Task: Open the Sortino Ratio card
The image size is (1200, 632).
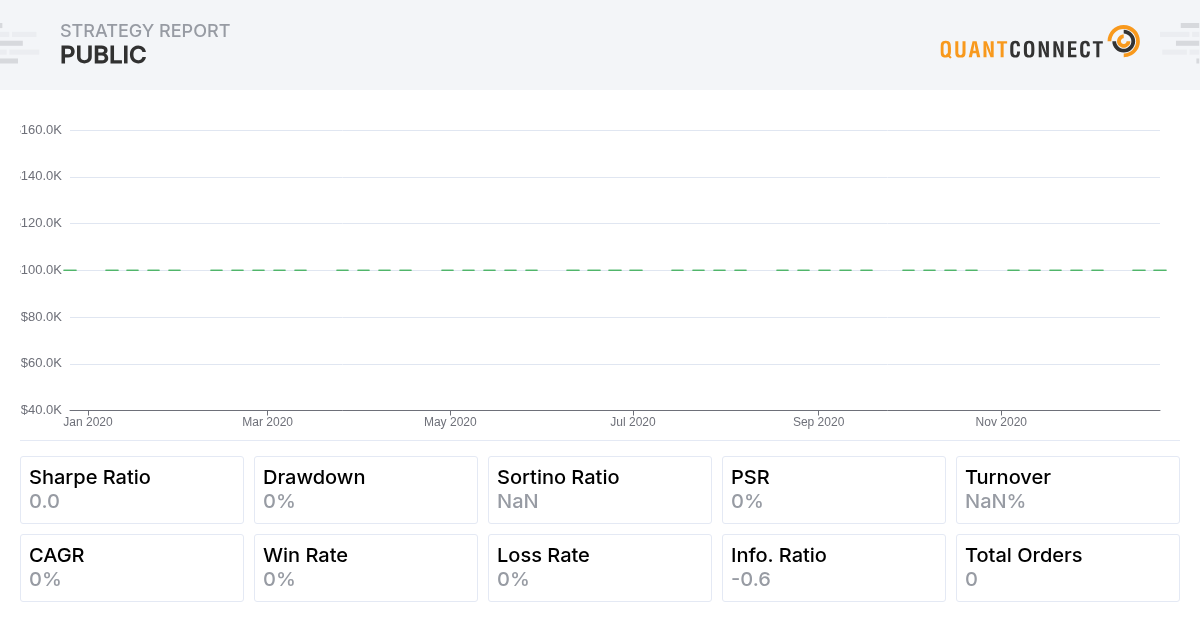Action: click(600, 490)
